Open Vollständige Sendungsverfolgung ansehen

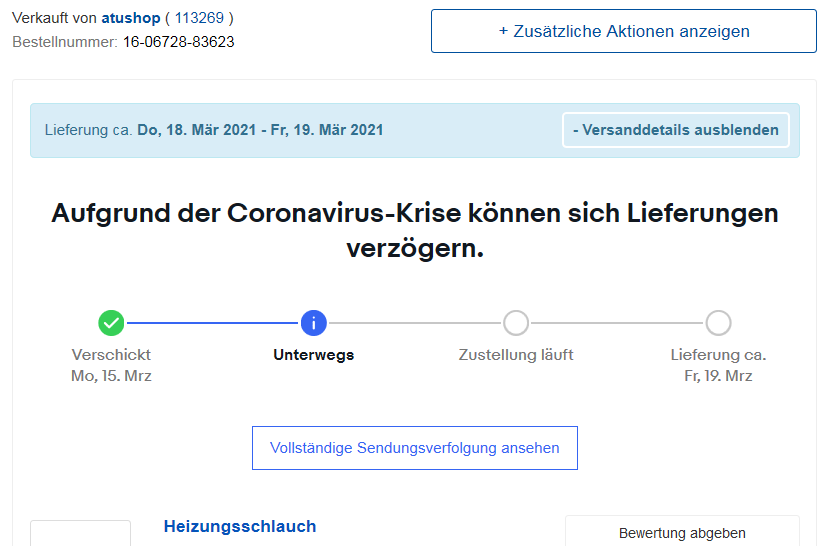click(414, 448)
